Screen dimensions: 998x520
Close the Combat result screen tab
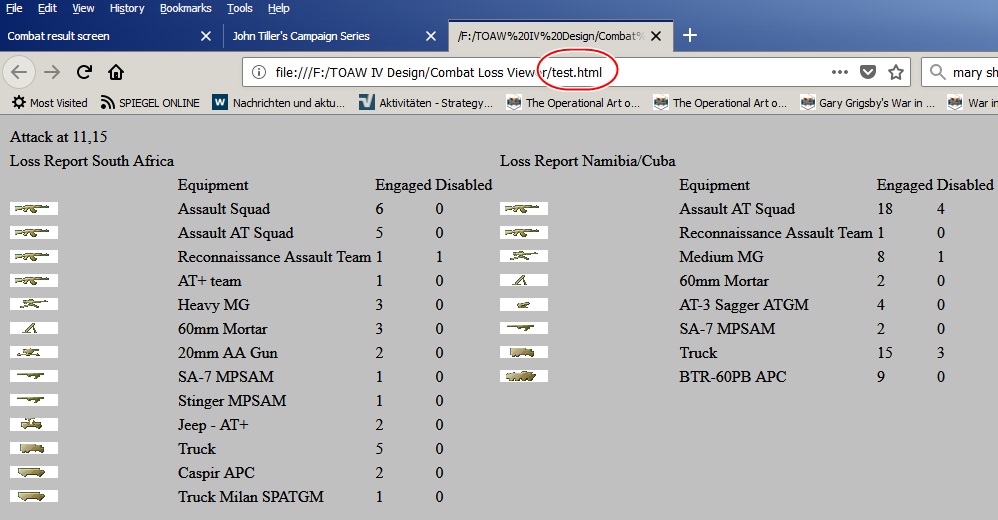tap(206, 36)
